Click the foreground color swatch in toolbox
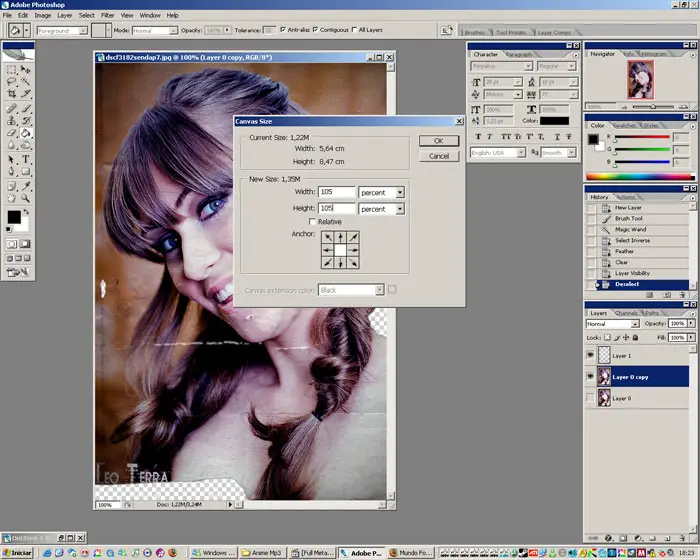 click(14, 217)
